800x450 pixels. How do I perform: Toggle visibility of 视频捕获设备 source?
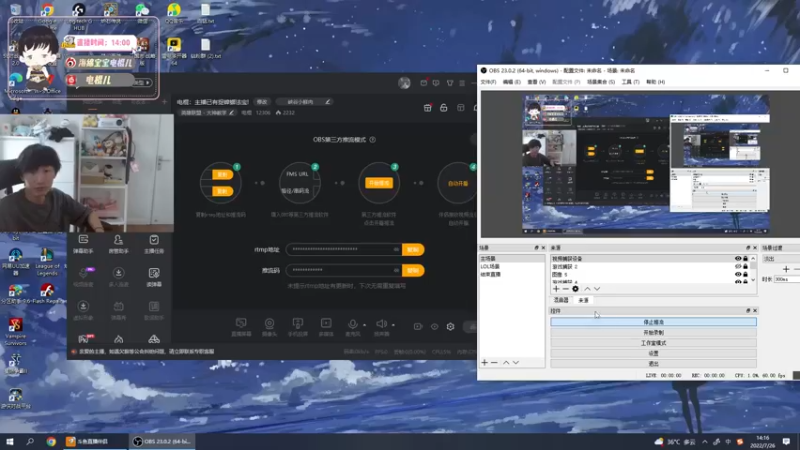pyautogui.click(x=738, y=259)
